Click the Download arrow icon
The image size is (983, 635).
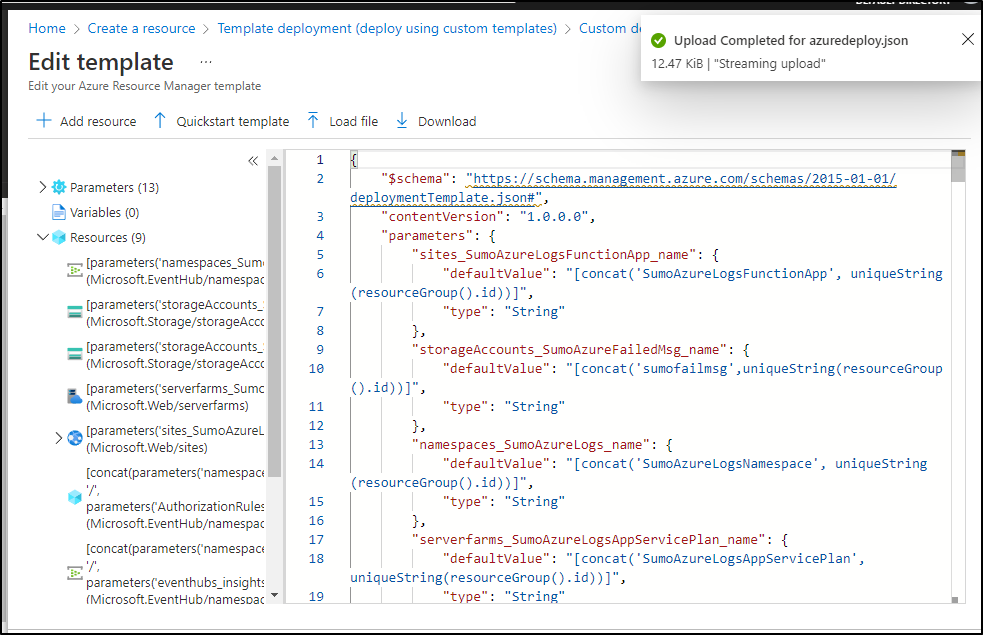[402, 120]
